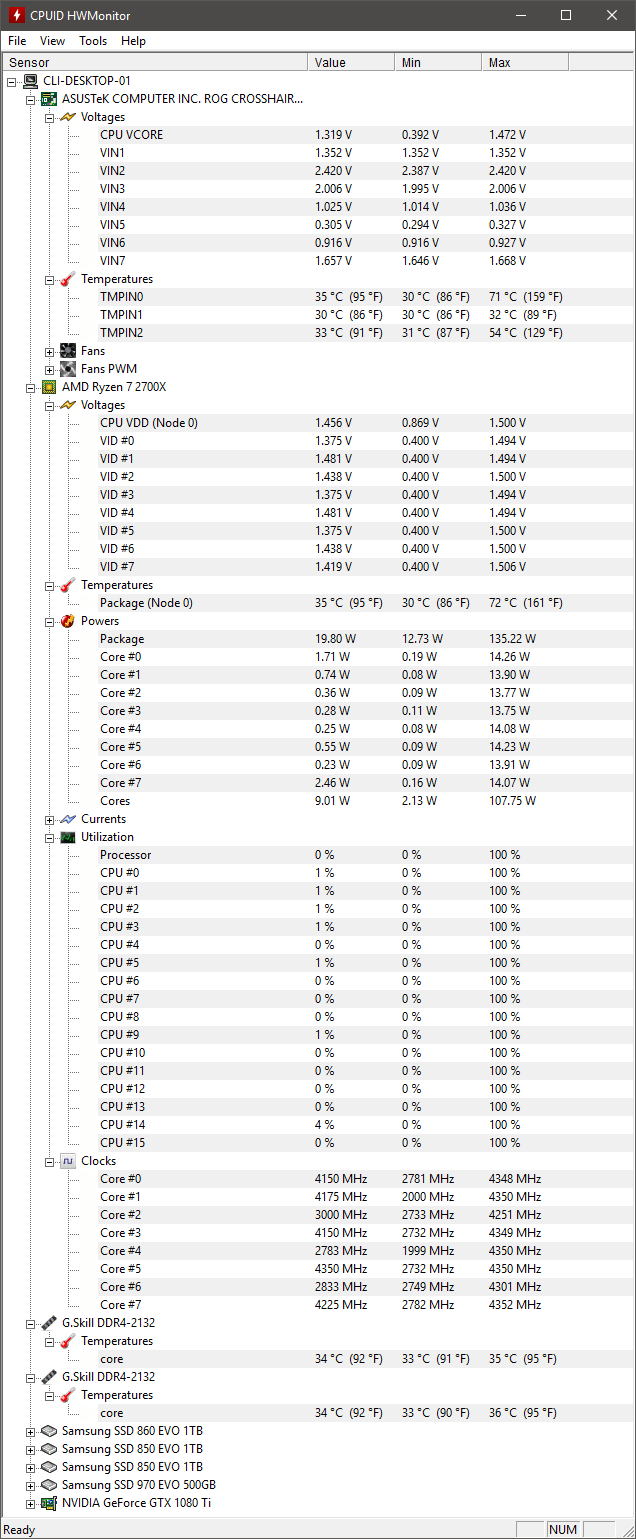Select the CPU #14 utilization row
636x1539 pixels.
pos(318,1125)
